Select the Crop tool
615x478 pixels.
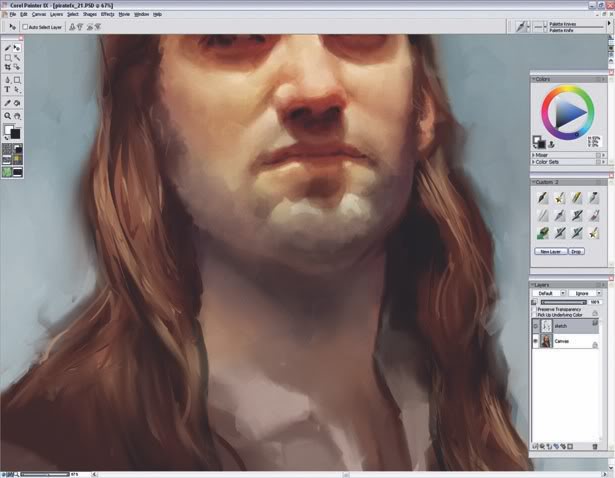(7, 67)
